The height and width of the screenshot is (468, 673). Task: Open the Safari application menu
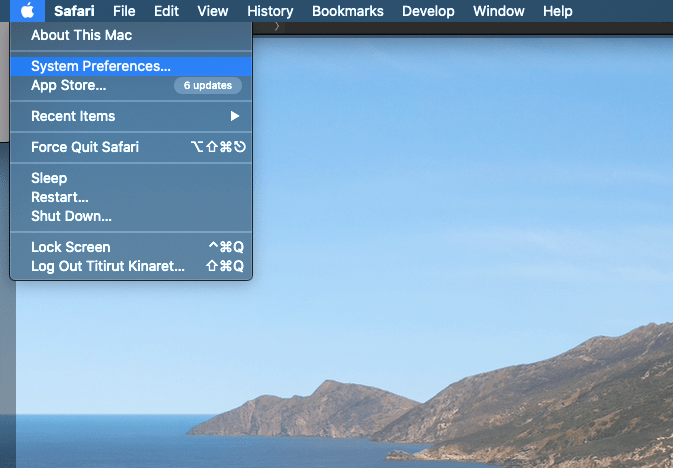(x=74, y=11)
